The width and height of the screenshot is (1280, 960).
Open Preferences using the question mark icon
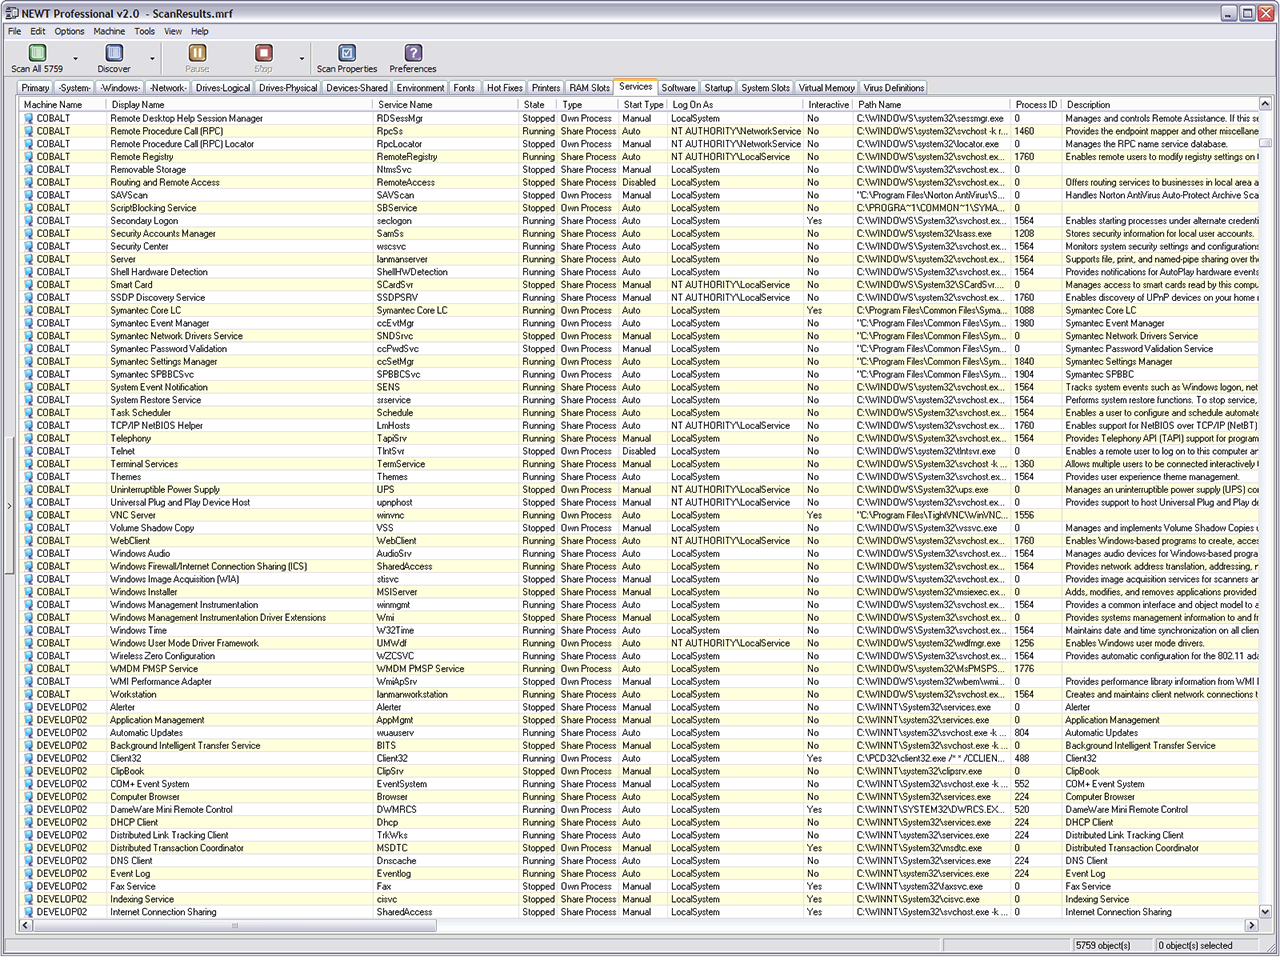413,53
